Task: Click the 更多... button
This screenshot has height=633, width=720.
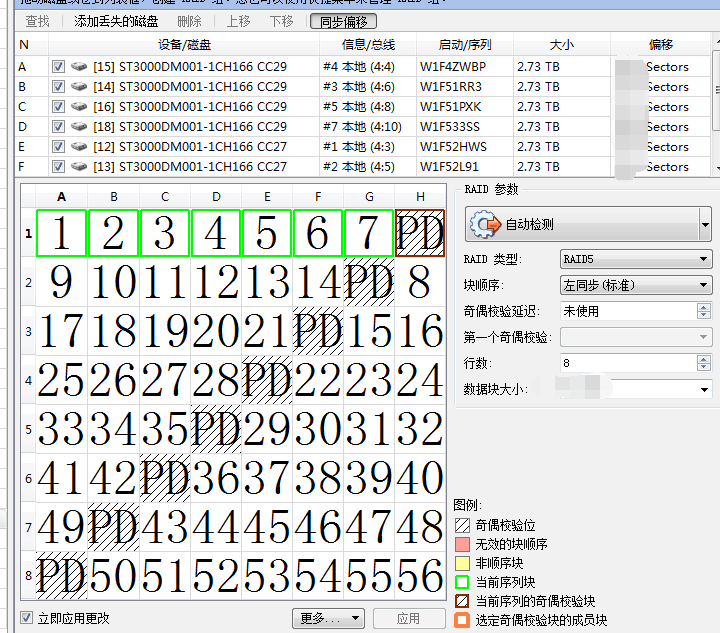Action: click(327, 618)
